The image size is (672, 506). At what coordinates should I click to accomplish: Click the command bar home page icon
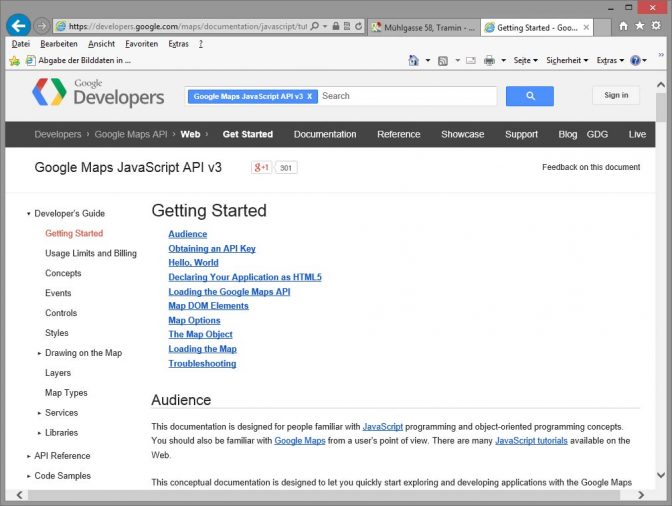tap(413, 60)
